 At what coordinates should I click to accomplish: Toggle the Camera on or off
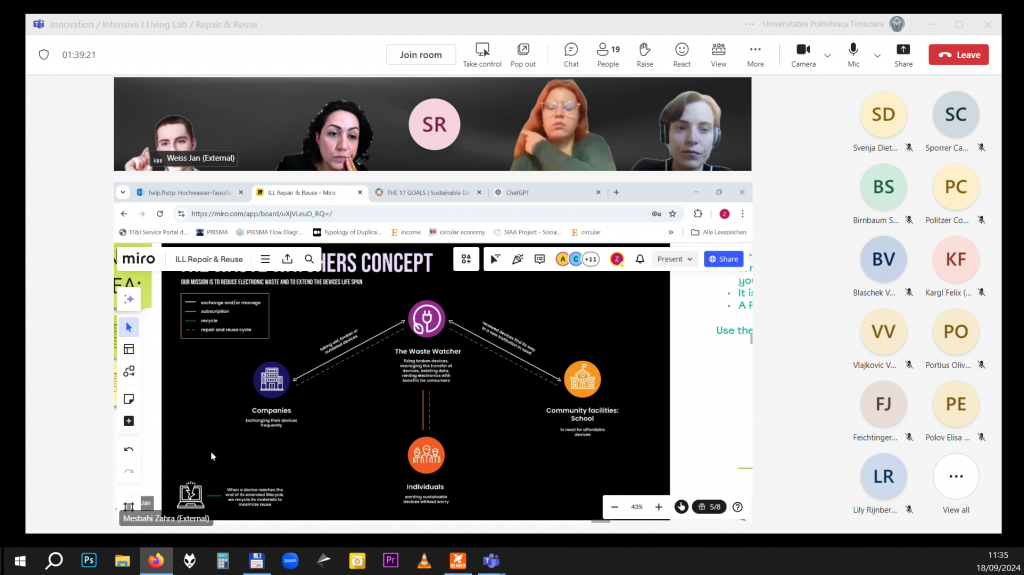(803, 55)
